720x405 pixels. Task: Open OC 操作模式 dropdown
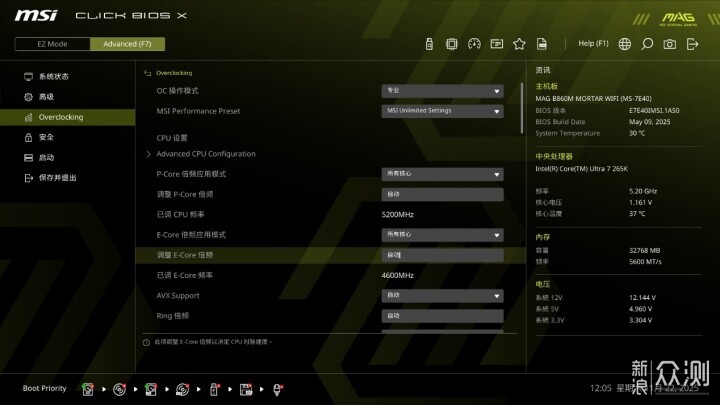(442, 91)
